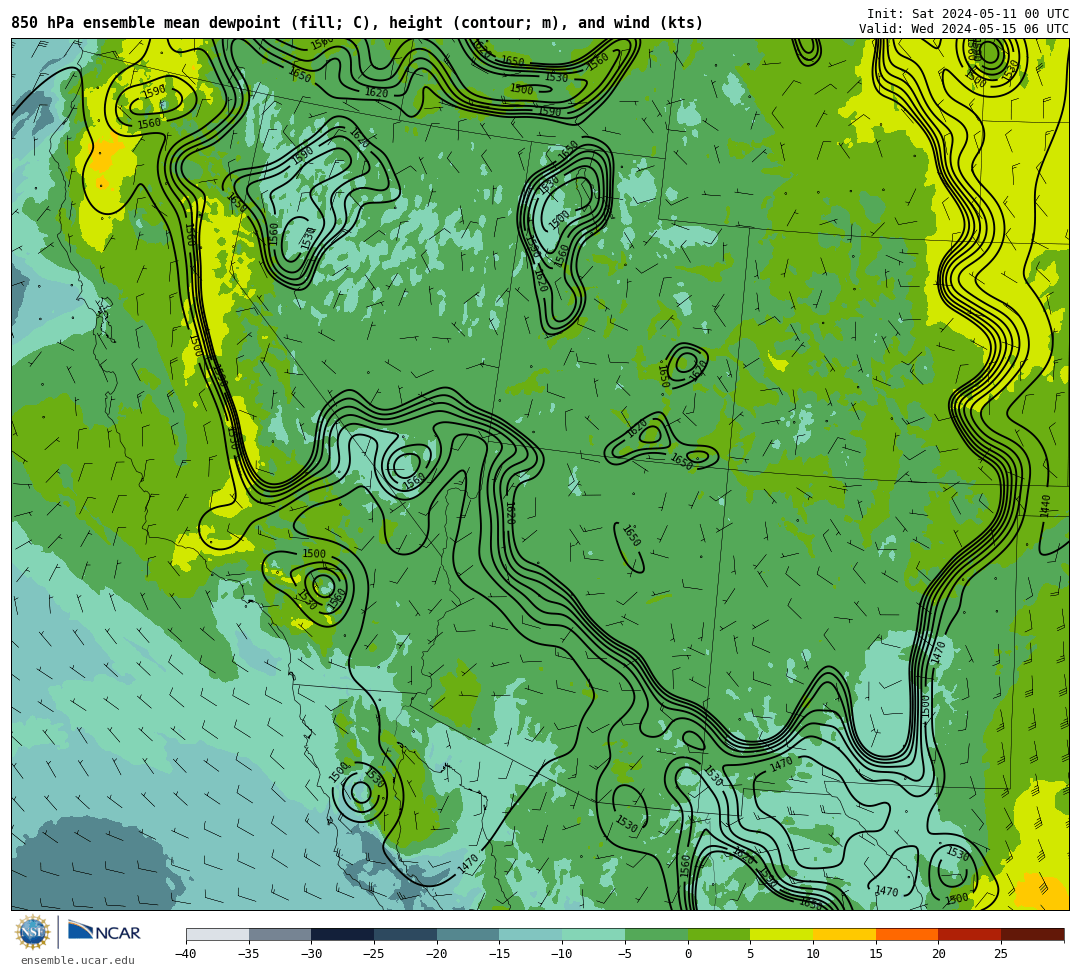Image resolution: width=1080 pixels, height=973 pixels.
Task: Click the positive 20 colorbar tick label
Action: (x=939, y=954)
